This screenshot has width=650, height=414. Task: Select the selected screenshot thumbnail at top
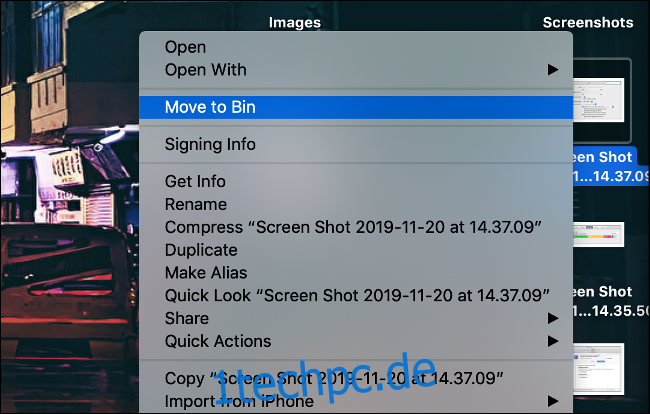(601, 100)
